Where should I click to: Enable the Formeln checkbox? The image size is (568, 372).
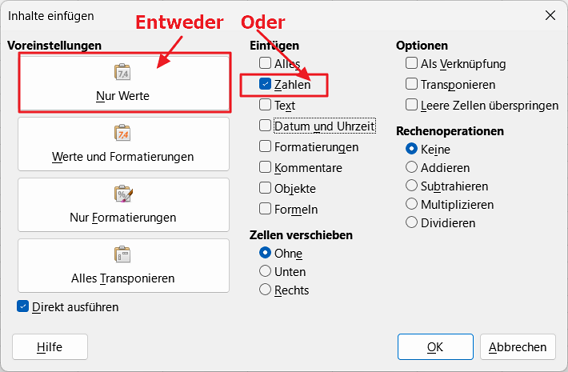tap(265, 209)
